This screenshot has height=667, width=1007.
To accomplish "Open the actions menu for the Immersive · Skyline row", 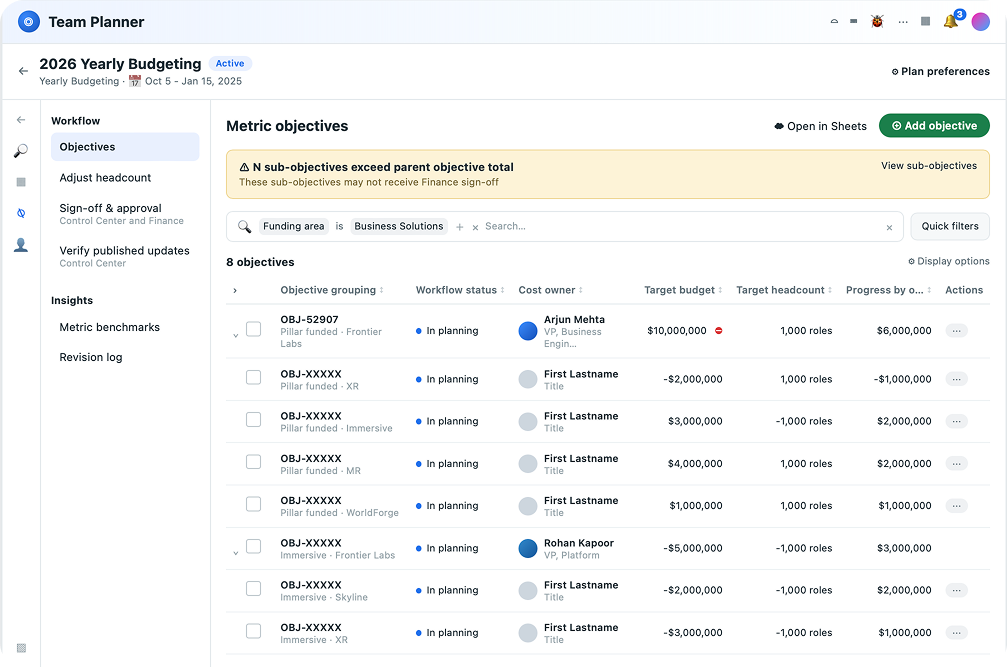I will (956, 590).
